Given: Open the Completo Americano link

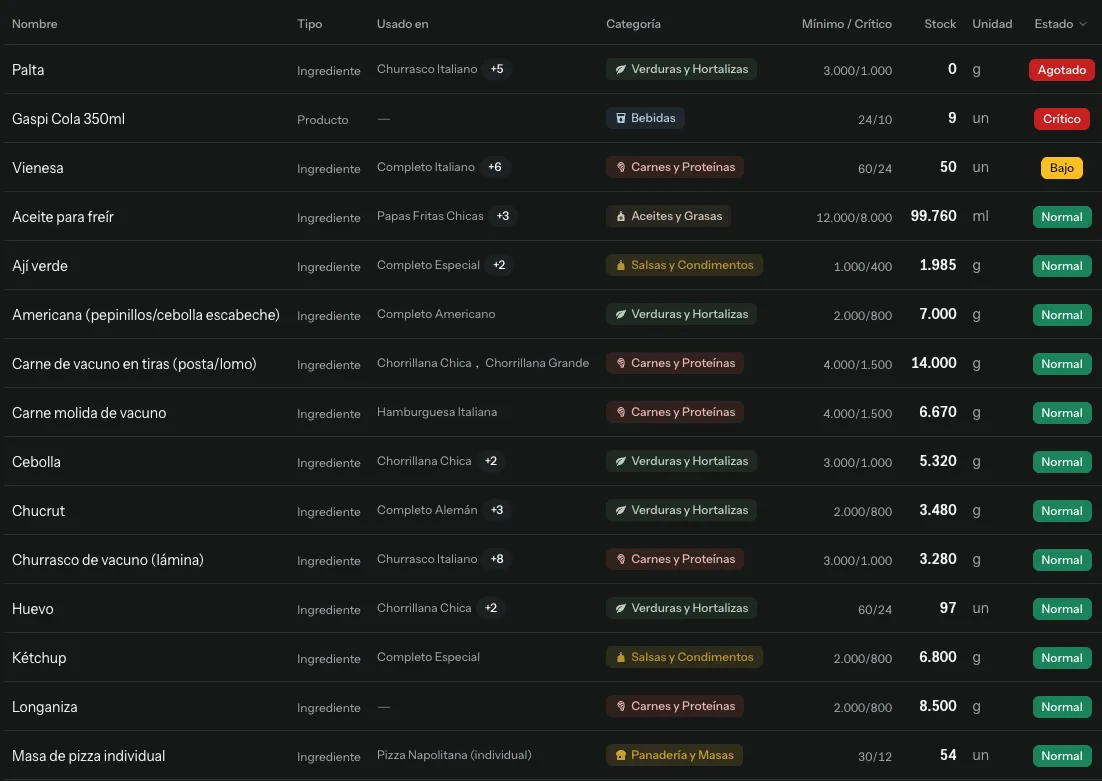Looking at the screenshot, I should coord(436,314).
